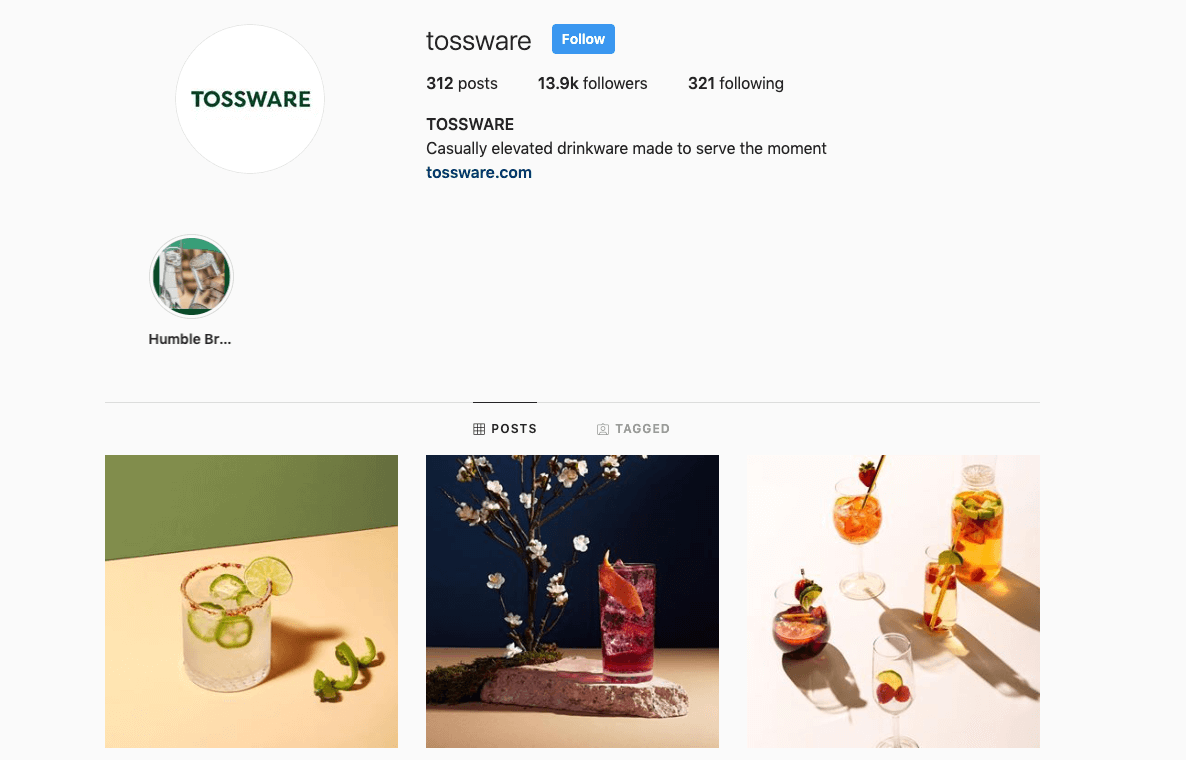
Task: Click the blue Follow button
Action: (582, 39)
